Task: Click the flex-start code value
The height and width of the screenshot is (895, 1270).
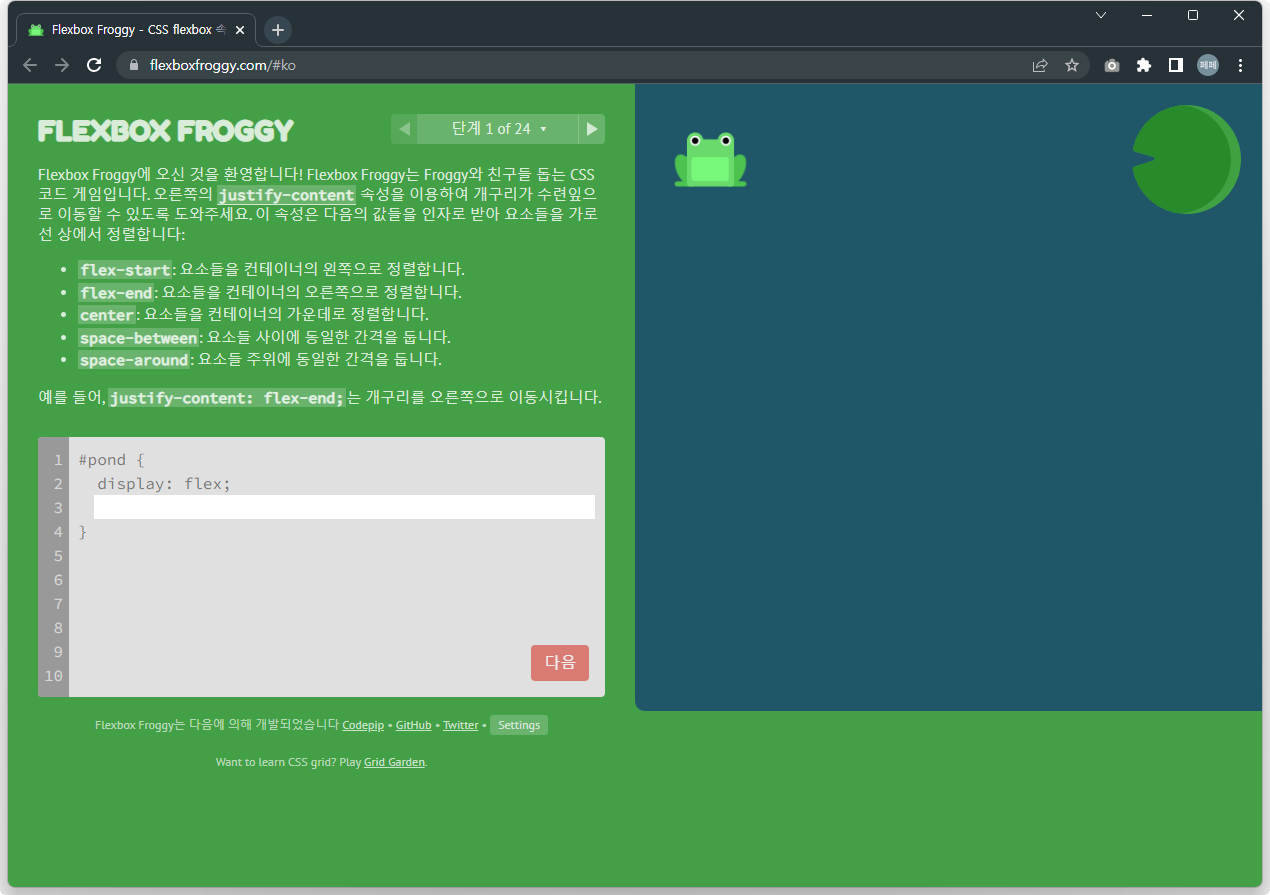Action: click(x=125, y=270)
